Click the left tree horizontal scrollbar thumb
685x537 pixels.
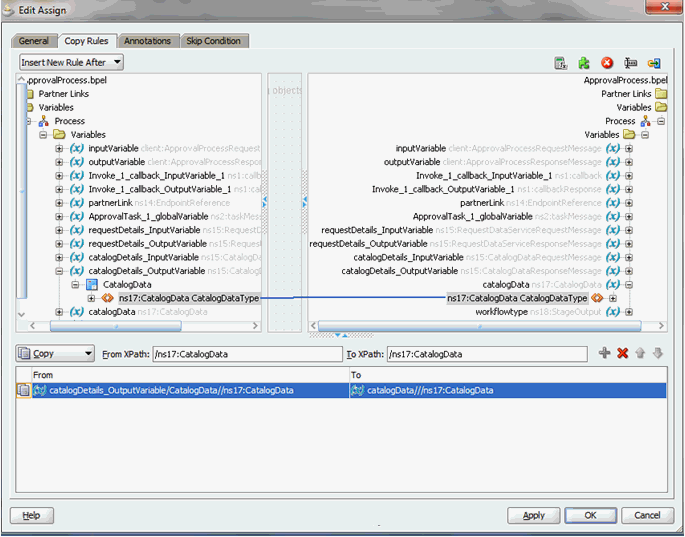pos(116,326)
